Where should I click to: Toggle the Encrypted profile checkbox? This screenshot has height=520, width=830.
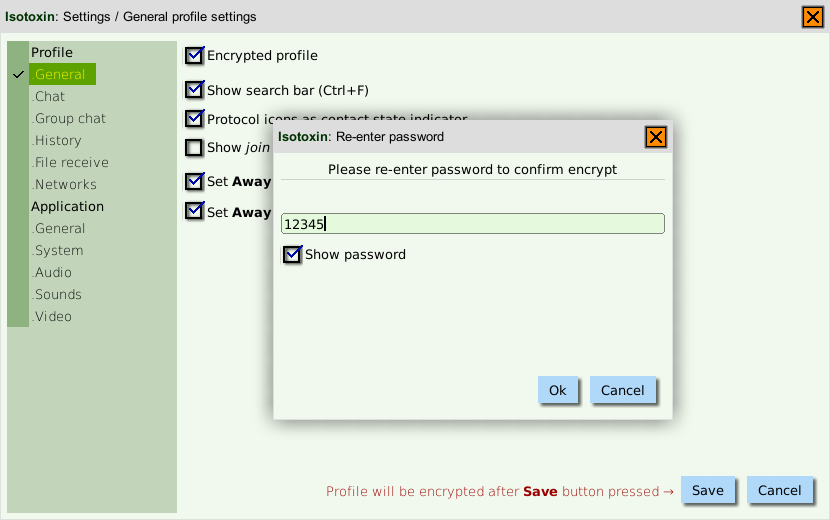(x=194, y=55)
